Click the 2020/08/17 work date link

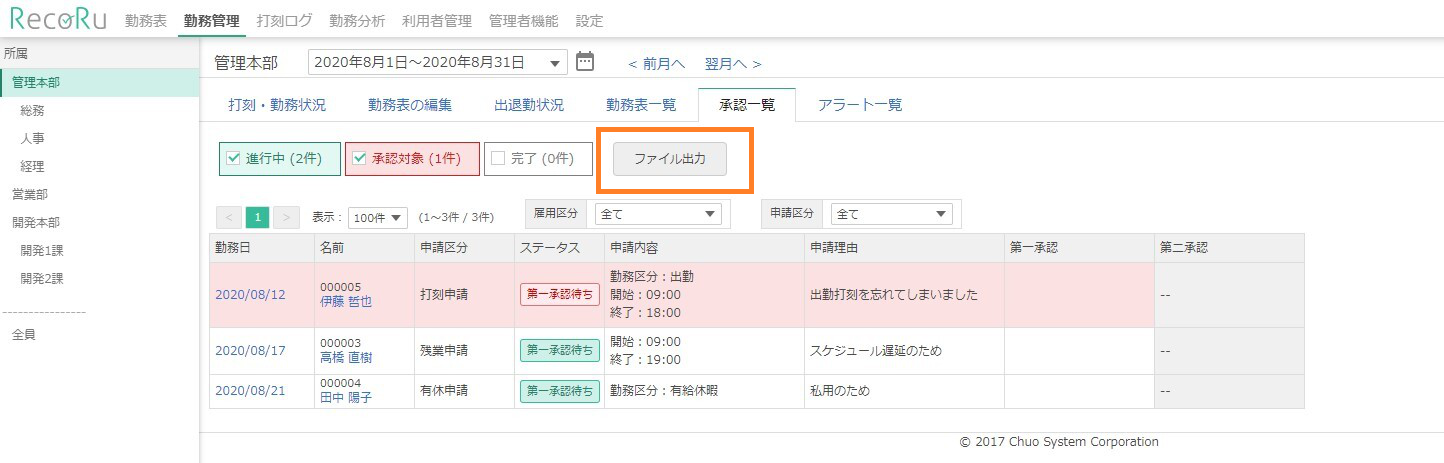coord(250,351)
